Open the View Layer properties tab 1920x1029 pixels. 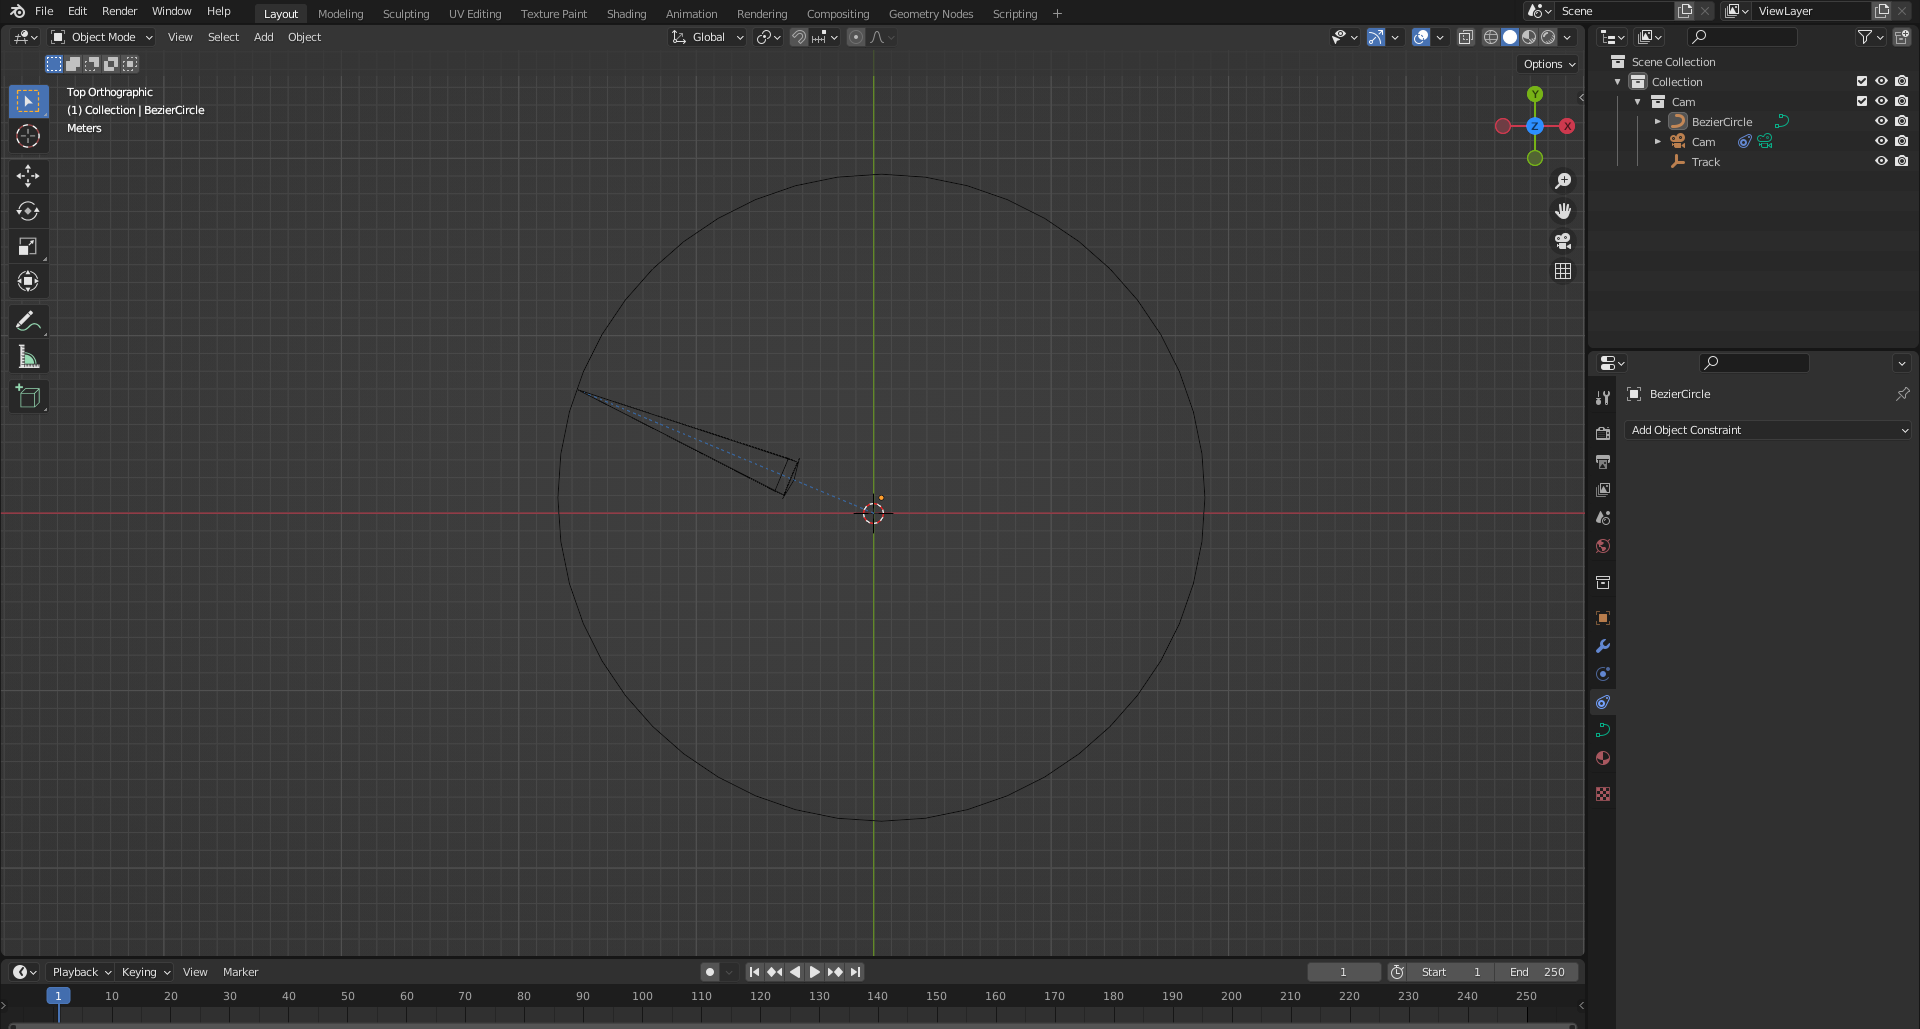click(x=1603, y=490)
